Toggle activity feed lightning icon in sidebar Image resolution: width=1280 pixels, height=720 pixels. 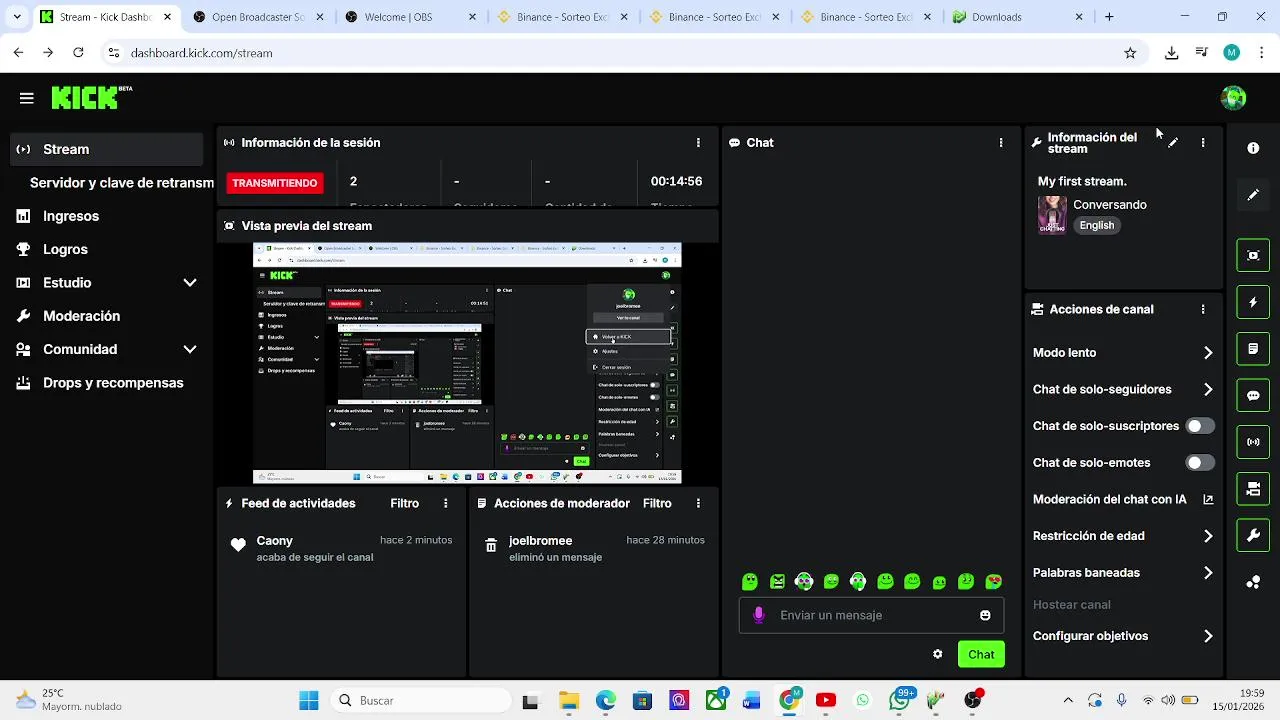(1253, 302)
